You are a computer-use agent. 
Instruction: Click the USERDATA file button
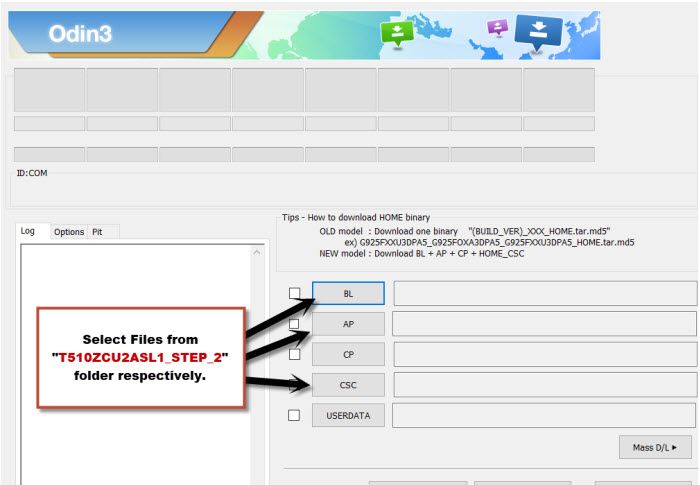348,415
